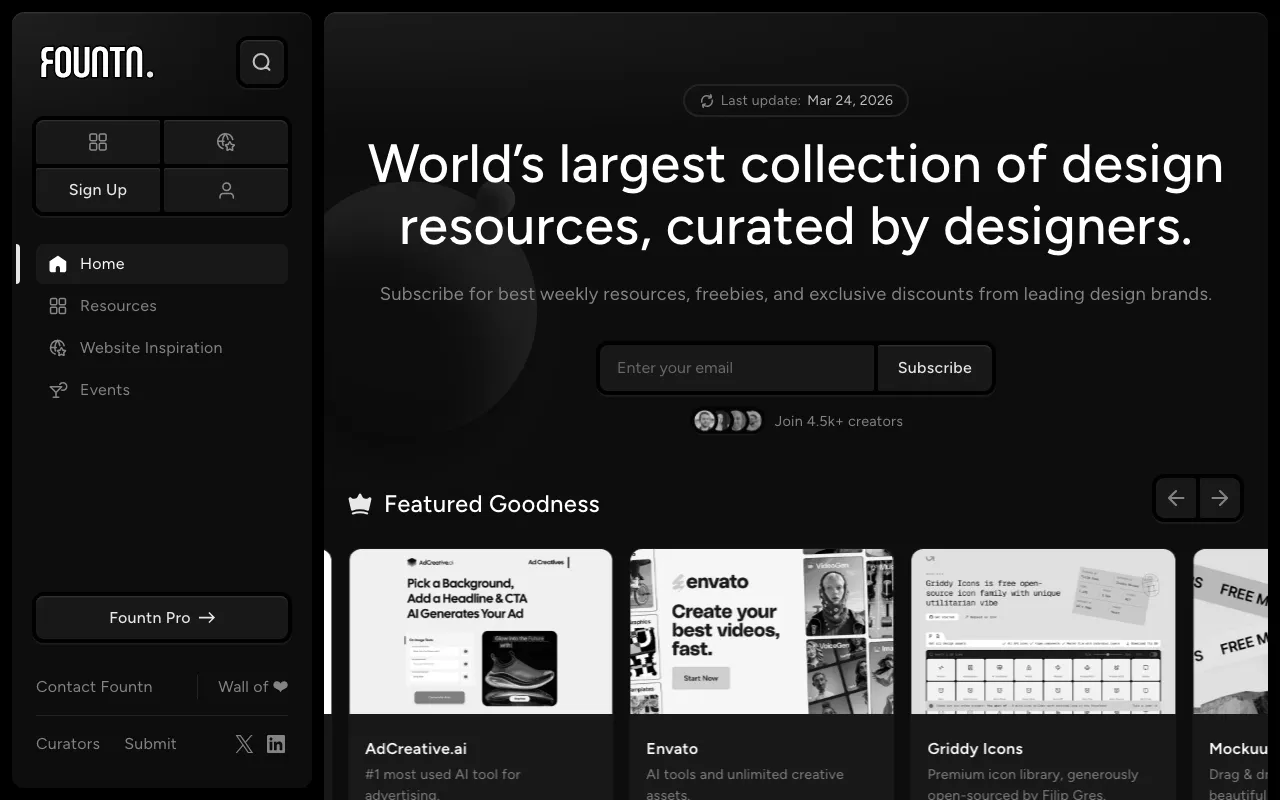1280x800 pixels.
Task: Click the Envato title text
Action: click(672, 748)
